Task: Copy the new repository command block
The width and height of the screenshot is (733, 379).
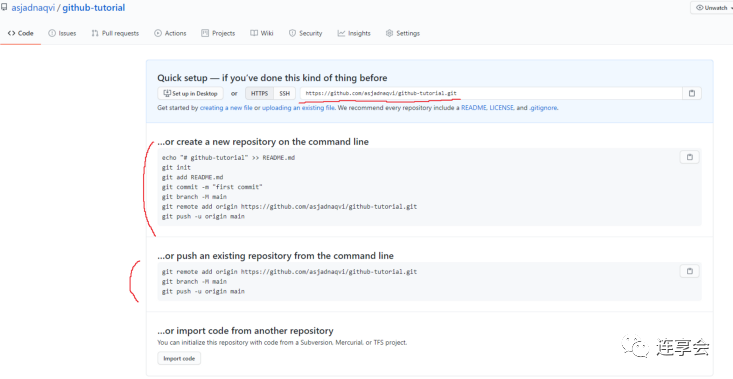Action: click(690, 157)
